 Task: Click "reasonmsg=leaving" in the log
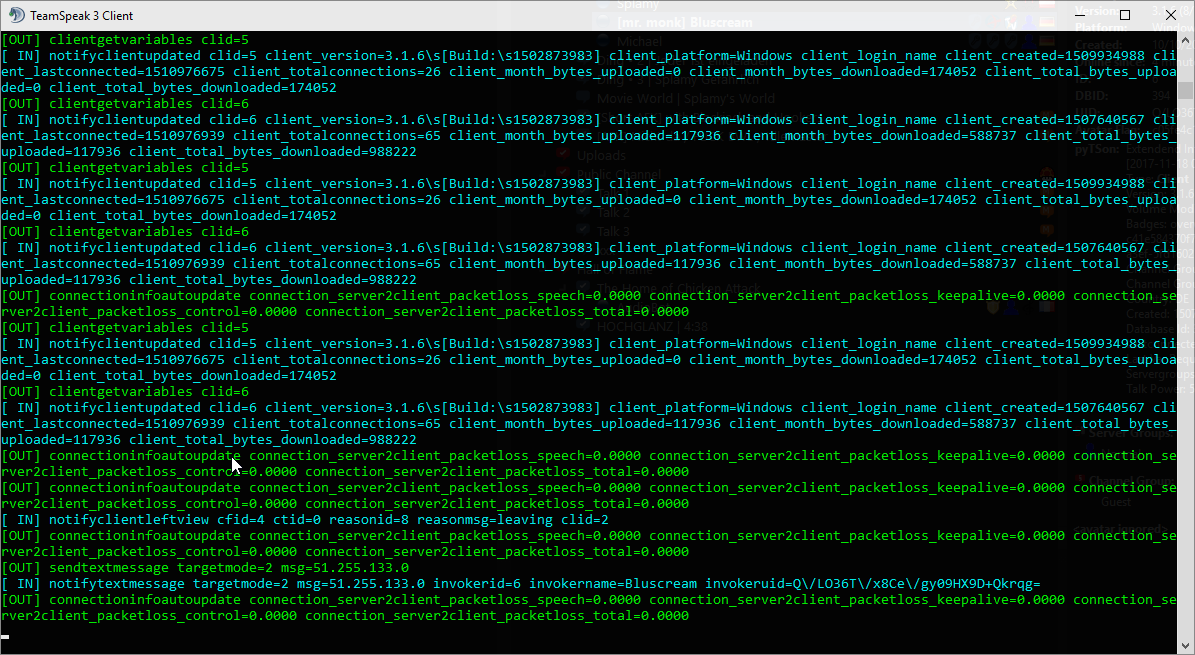[485, 520]
